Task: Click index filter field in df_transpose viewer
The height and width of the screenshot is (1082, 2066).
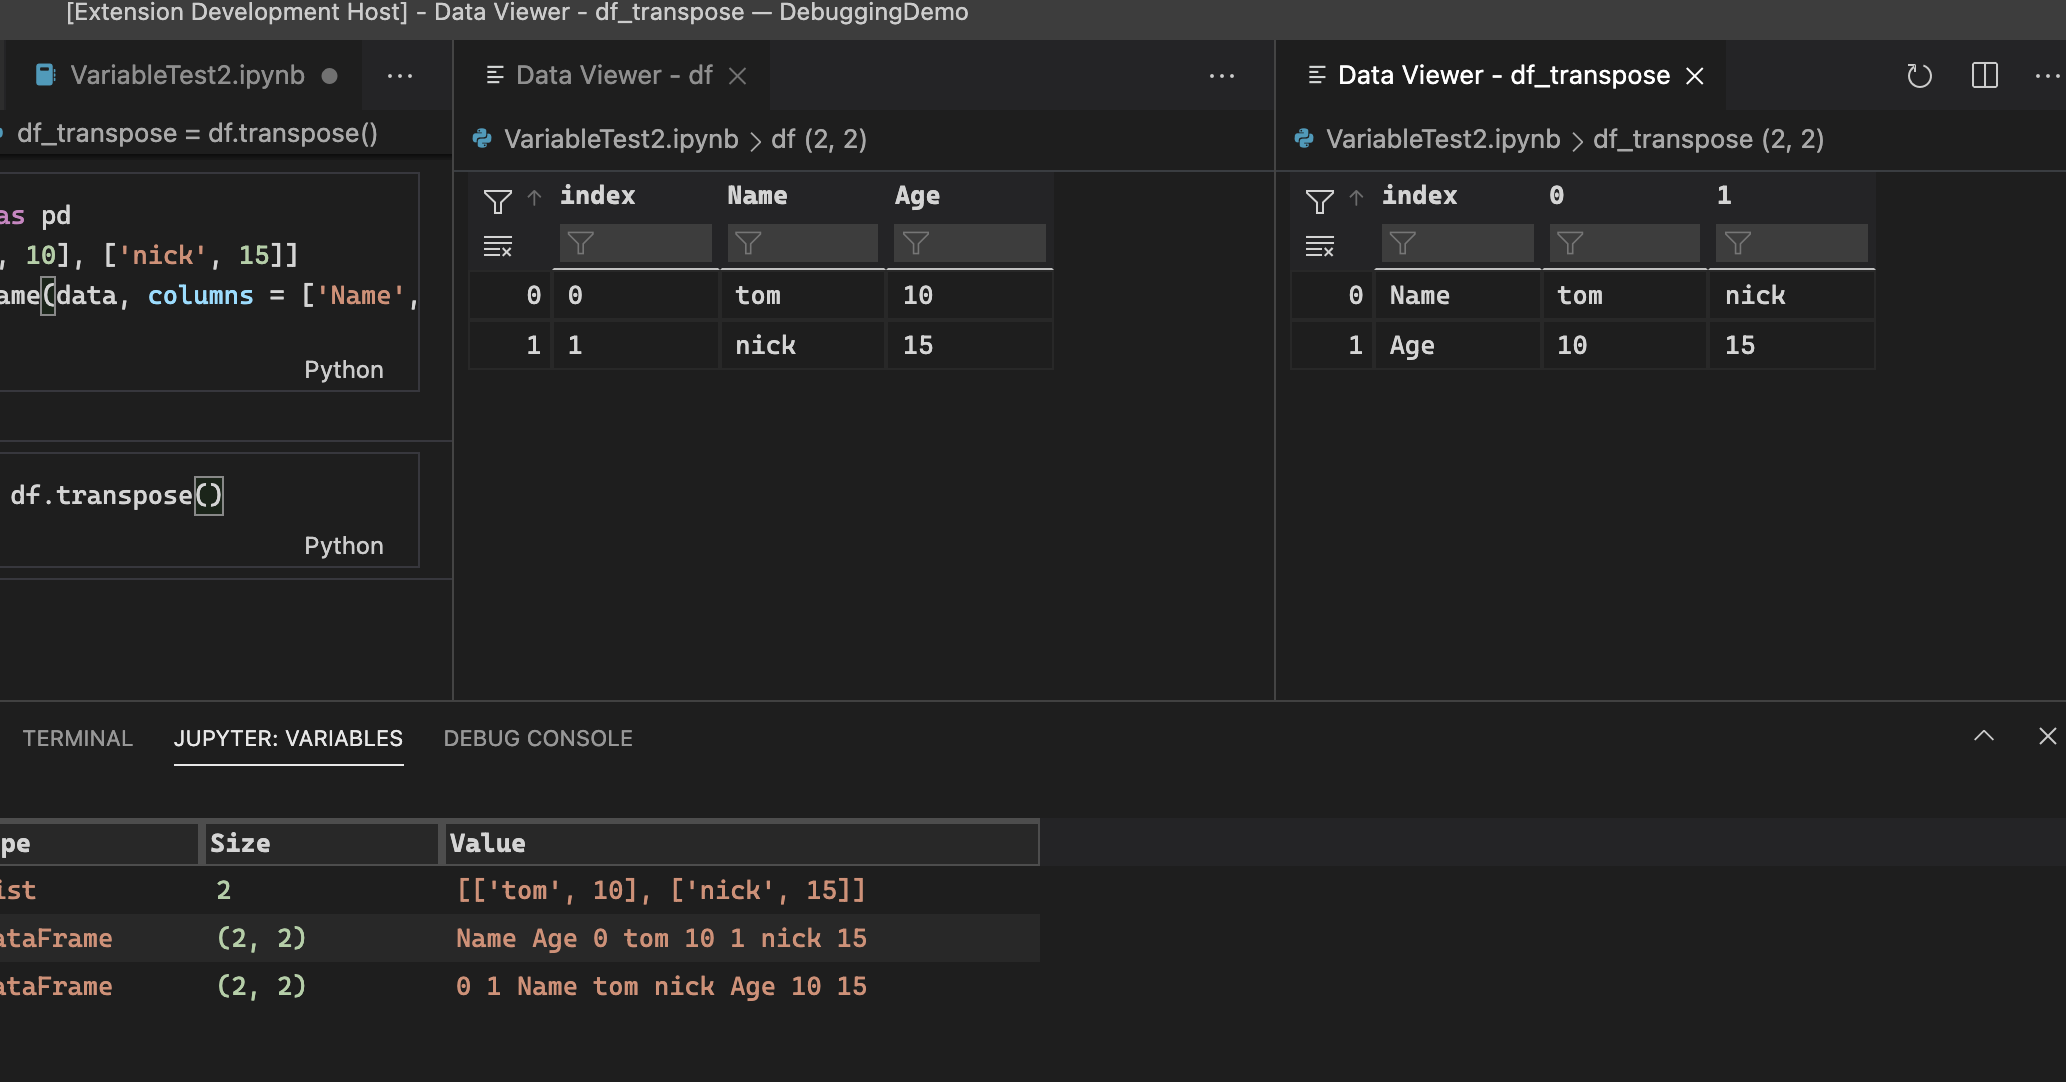Action: click(1457, 243)
